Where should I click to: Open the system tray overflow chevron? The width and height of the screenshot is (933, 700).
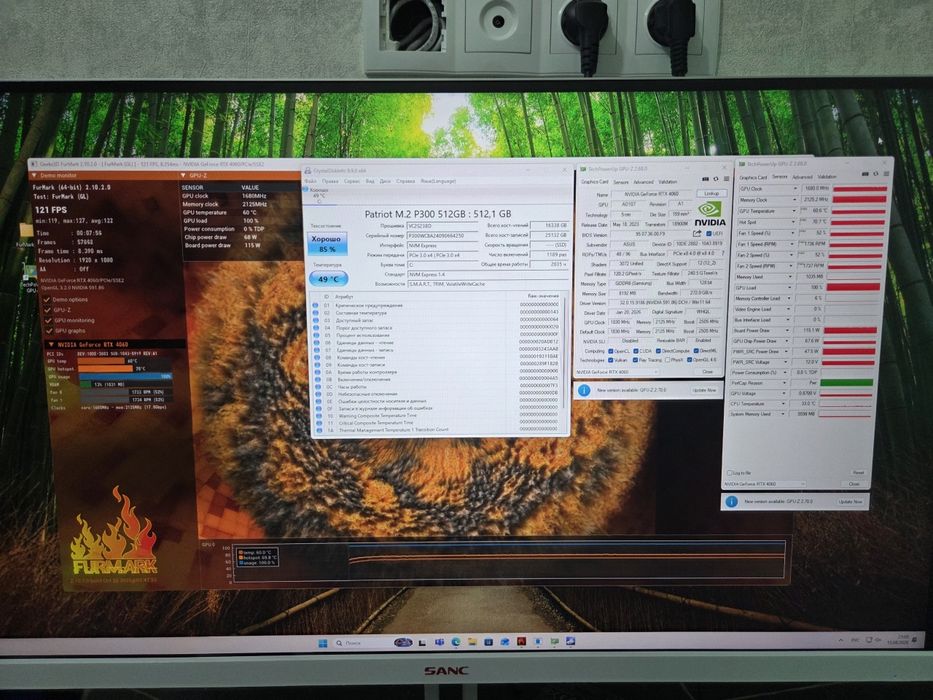point(841,640)
